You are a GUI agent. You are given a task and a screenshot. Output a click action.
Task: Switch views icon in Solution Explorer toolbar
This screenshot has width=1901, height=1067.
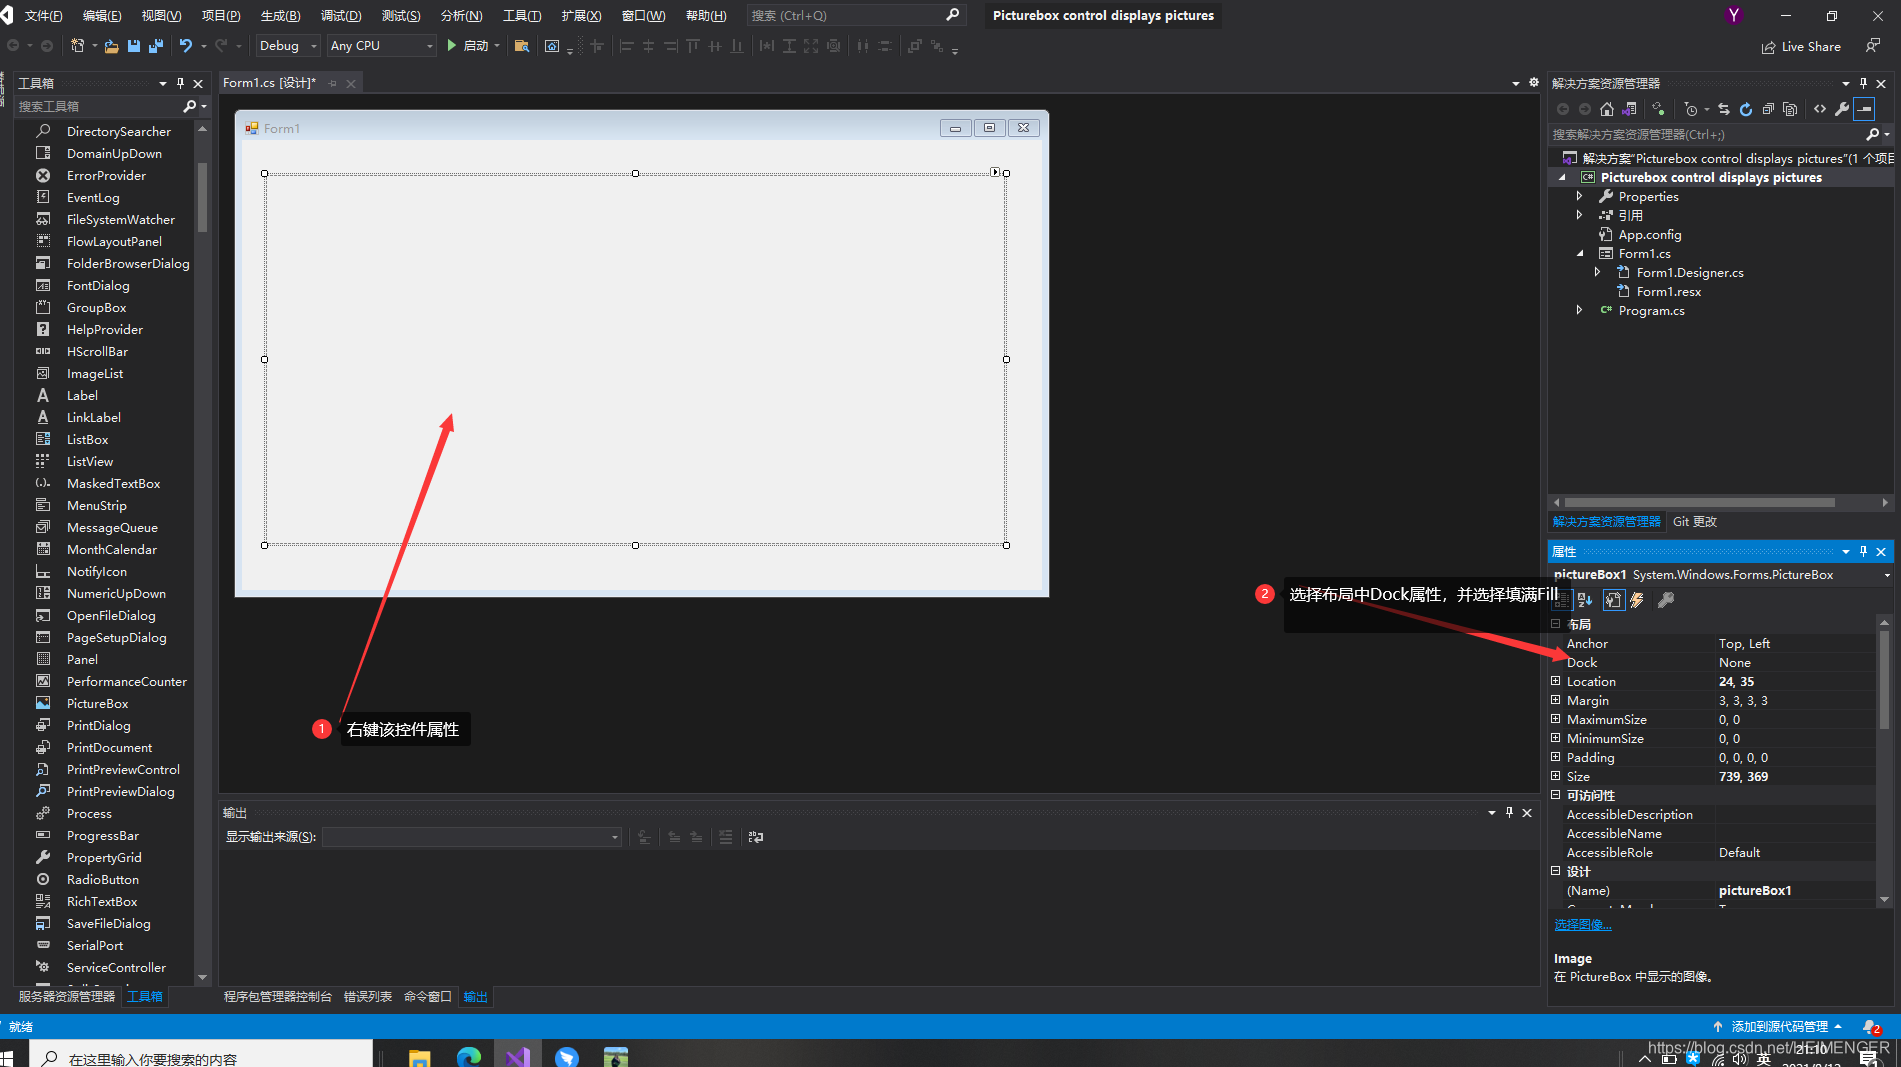click(1630, 109)
